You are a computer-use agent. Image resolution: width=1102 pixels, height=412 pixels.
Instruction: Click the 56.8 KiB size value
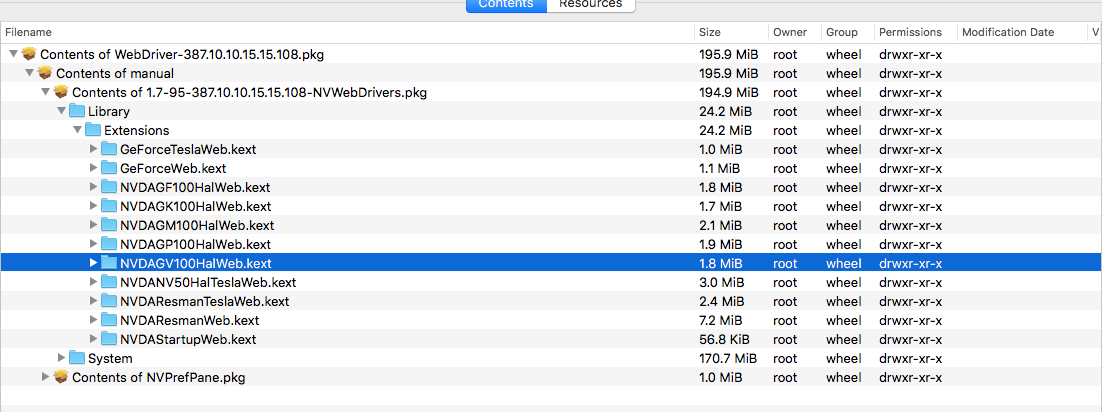pyautogui.click(x=725, y=340)
